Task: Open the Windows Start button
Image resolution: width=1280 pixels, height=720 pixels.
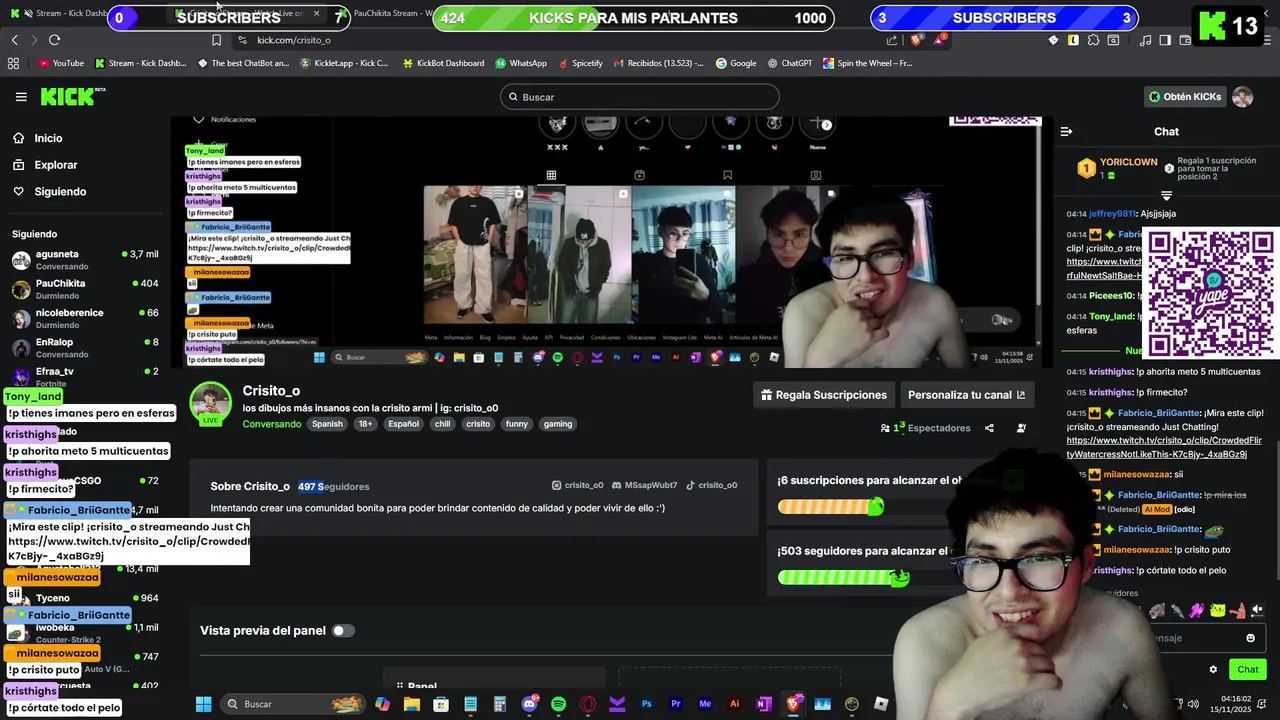Action: click(x=204, y=704)
